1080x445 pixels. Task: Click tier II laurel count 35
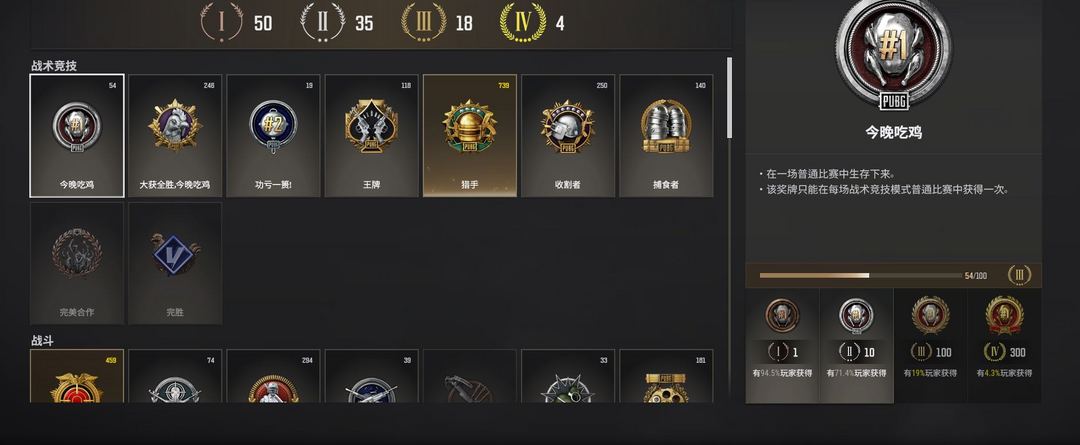pos(337,22)
